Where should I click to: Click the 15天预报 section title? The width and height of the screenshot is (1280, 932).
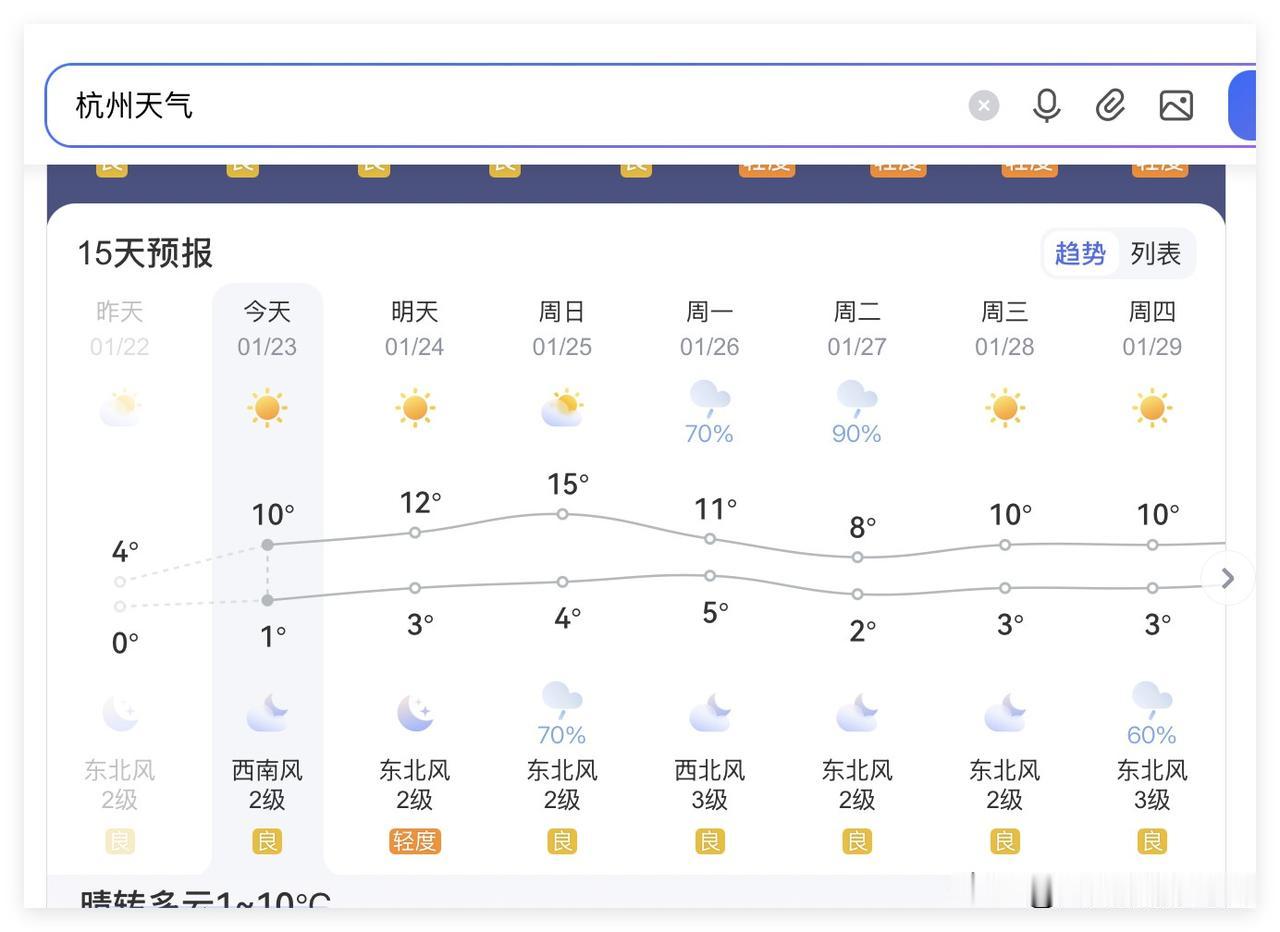tap(145, 253)
